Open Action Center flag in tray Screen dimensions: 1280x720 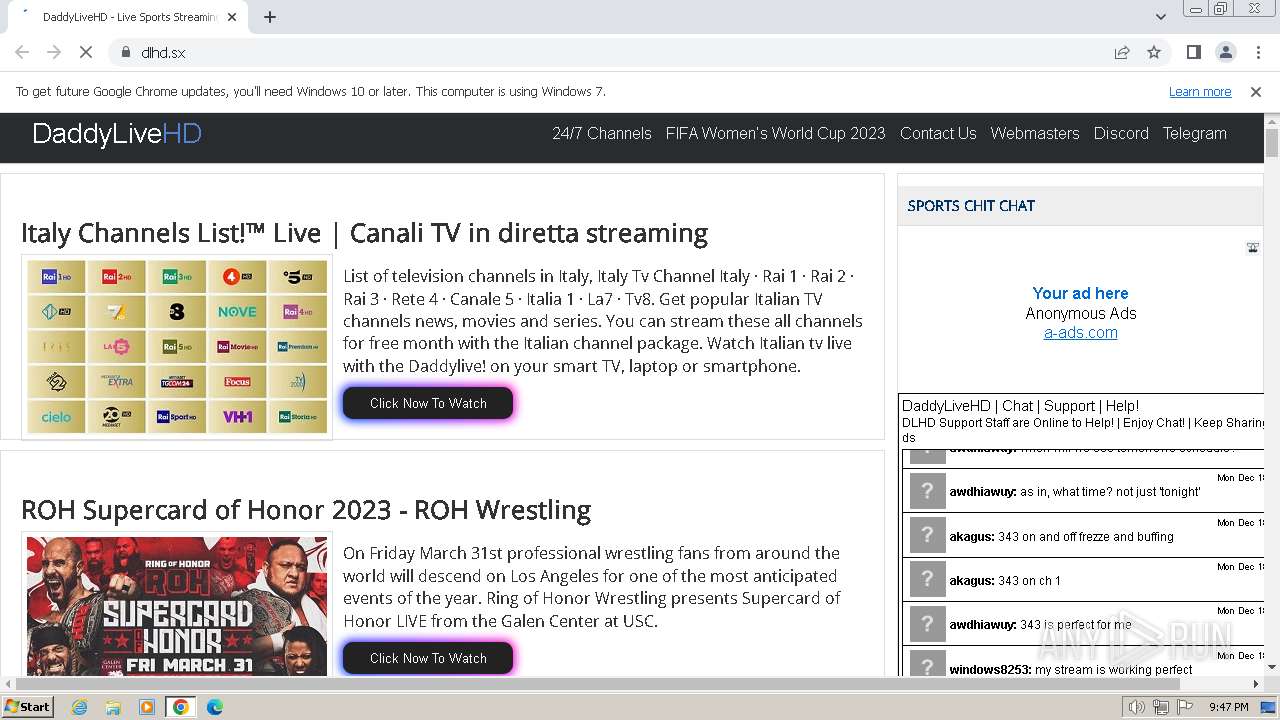(x=1184, y=707)
